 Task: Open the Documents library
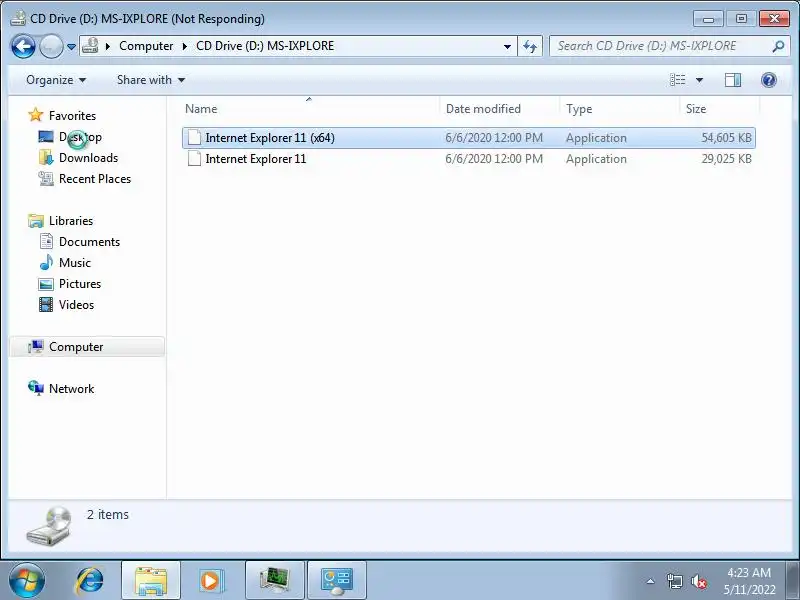pos(89,242)
